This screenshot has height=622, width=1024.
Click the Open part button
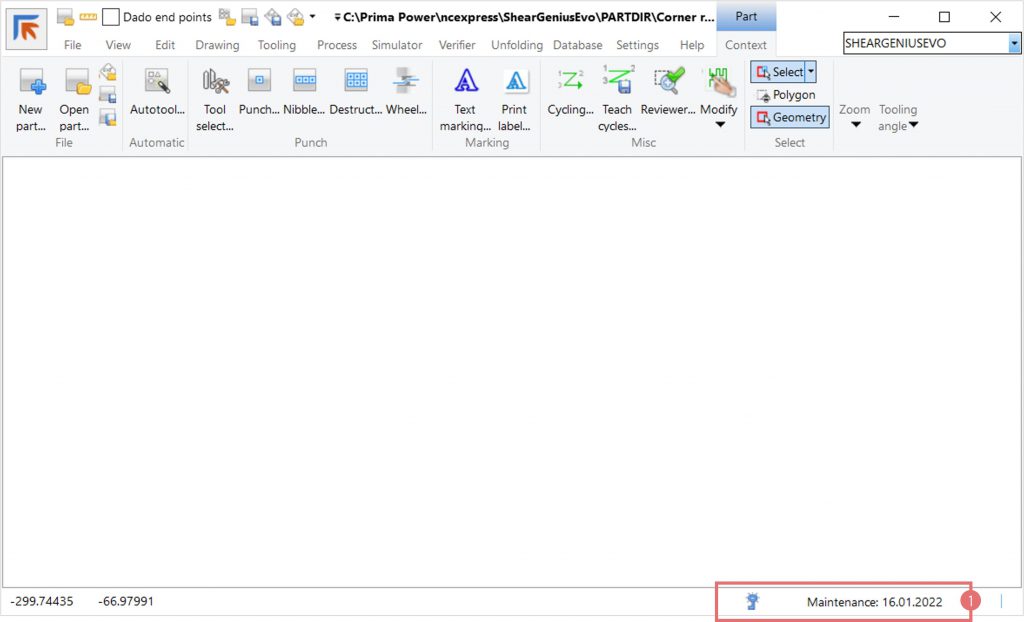(74, 84)
